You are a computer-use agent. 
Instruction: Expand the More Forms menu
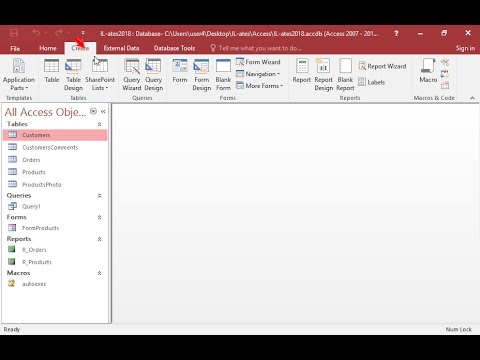260,86
